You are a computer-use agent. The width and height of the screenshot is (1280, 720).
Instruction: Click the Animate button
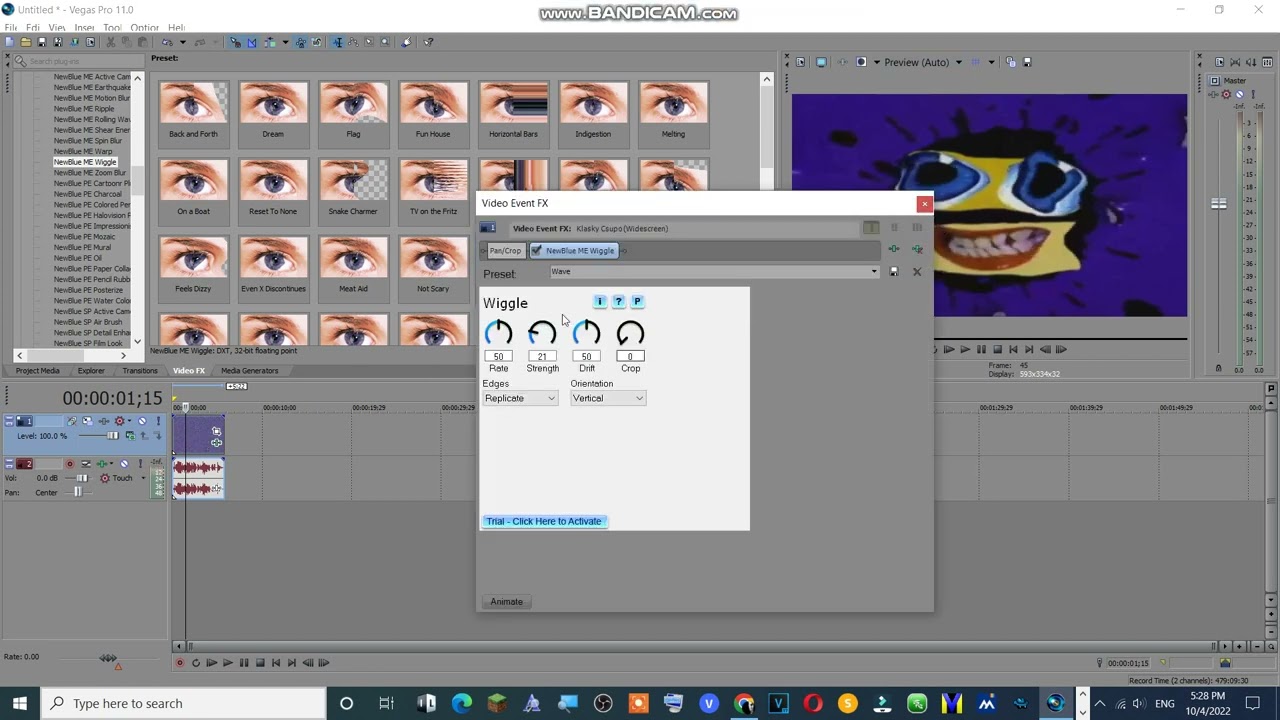(x=506, y=602)
